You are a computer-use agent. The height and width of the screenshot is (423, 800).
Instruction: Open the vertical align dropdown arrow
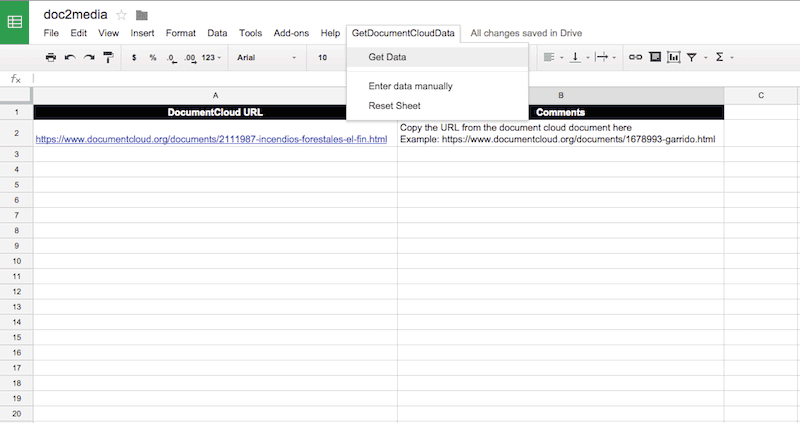pos(588,58)
